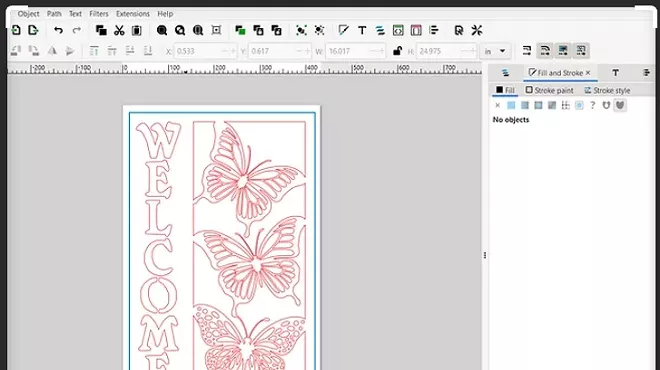
Task: Raise selection one step
Action: pos(112,51)
